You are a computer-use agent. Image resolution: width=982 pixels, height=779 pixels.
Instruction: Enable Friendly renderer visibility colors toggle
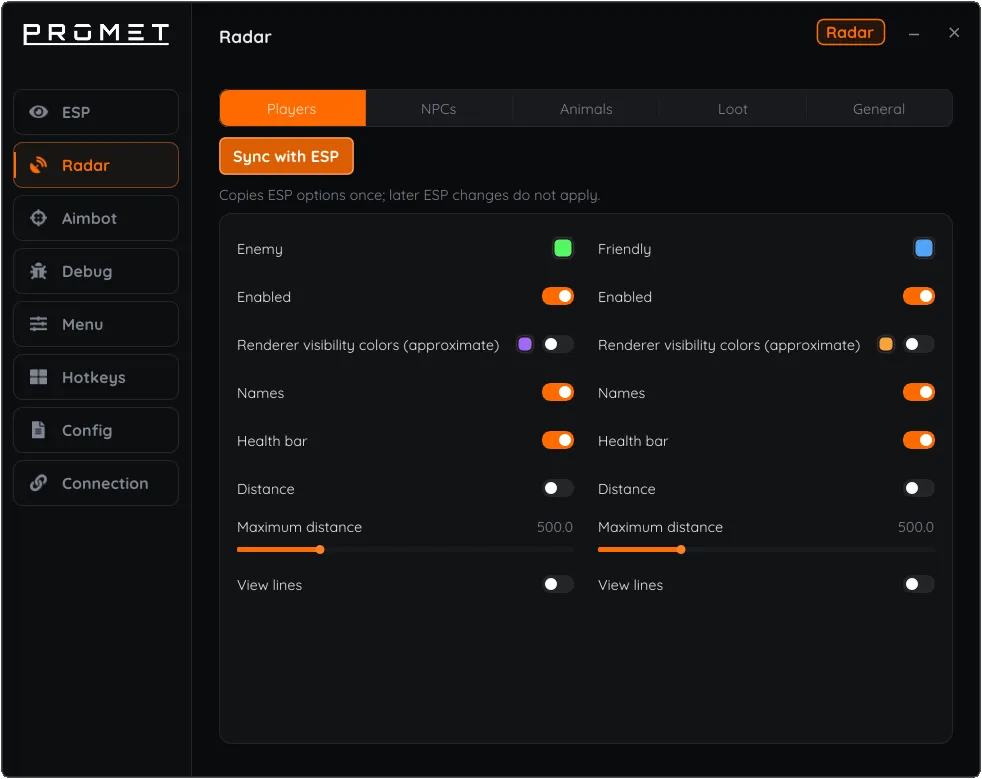click(x=918, y=344)
